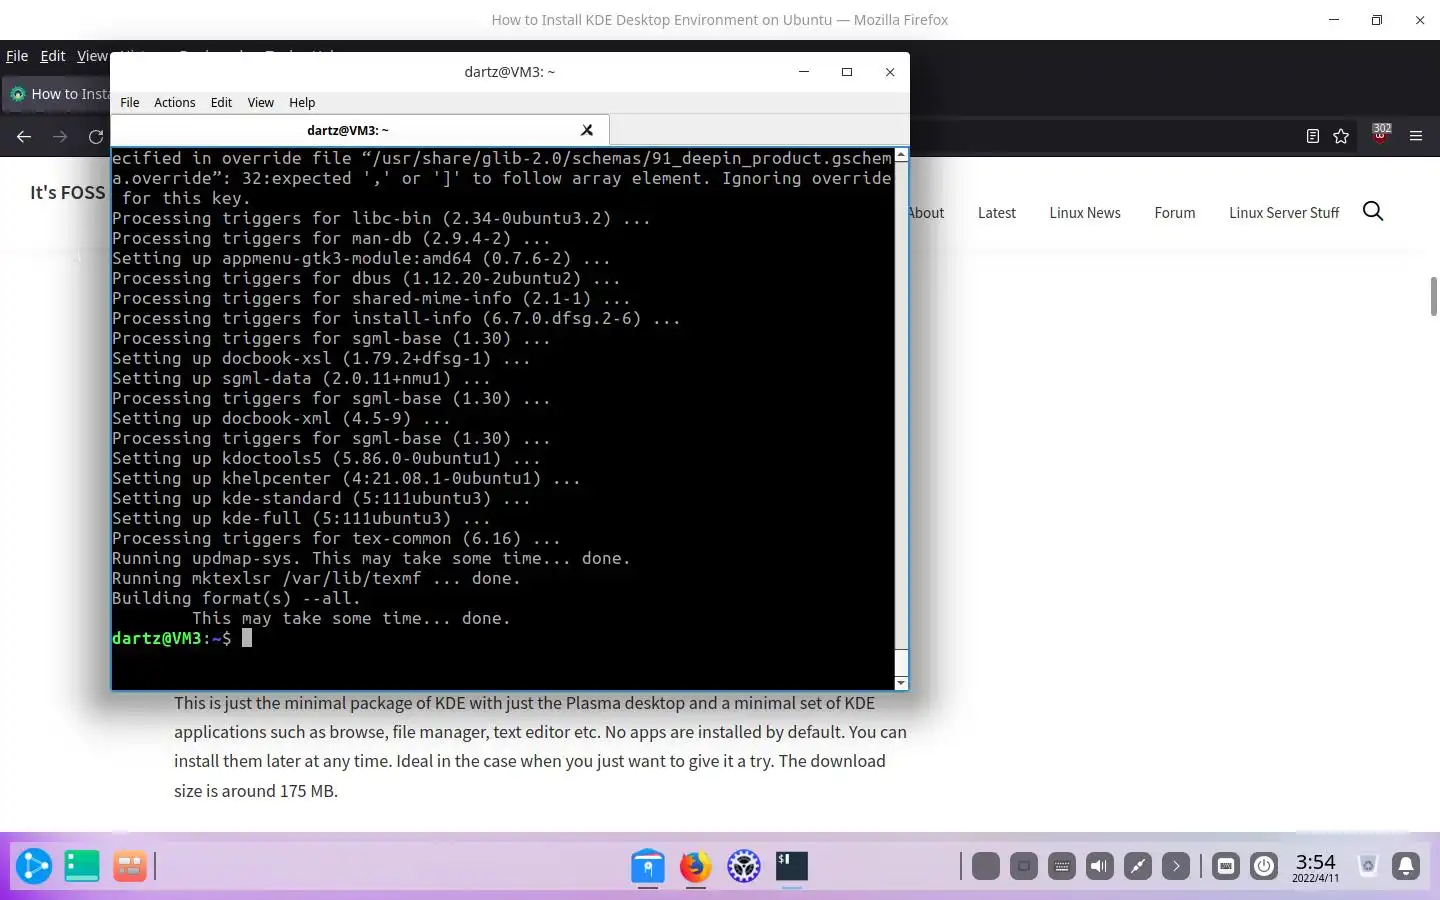Click the It's FOSS site logo

click(x=67, y=192)
